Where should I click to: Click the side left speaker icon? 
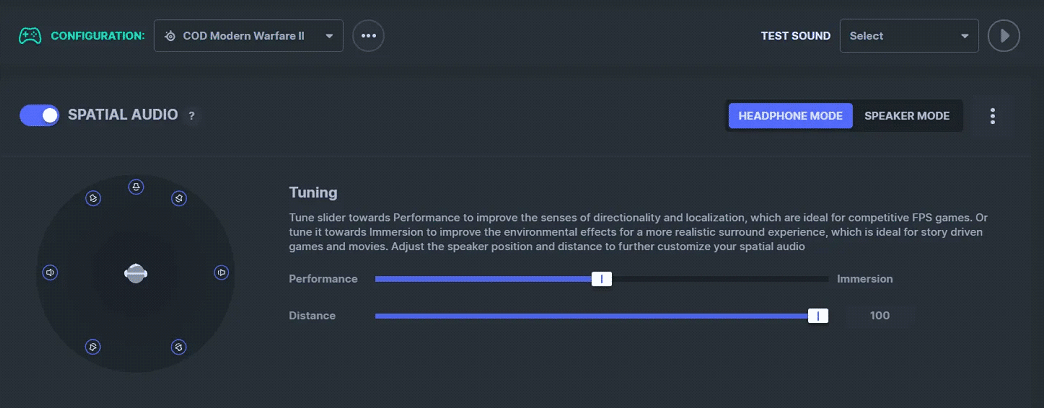click(x=50, y=272)
